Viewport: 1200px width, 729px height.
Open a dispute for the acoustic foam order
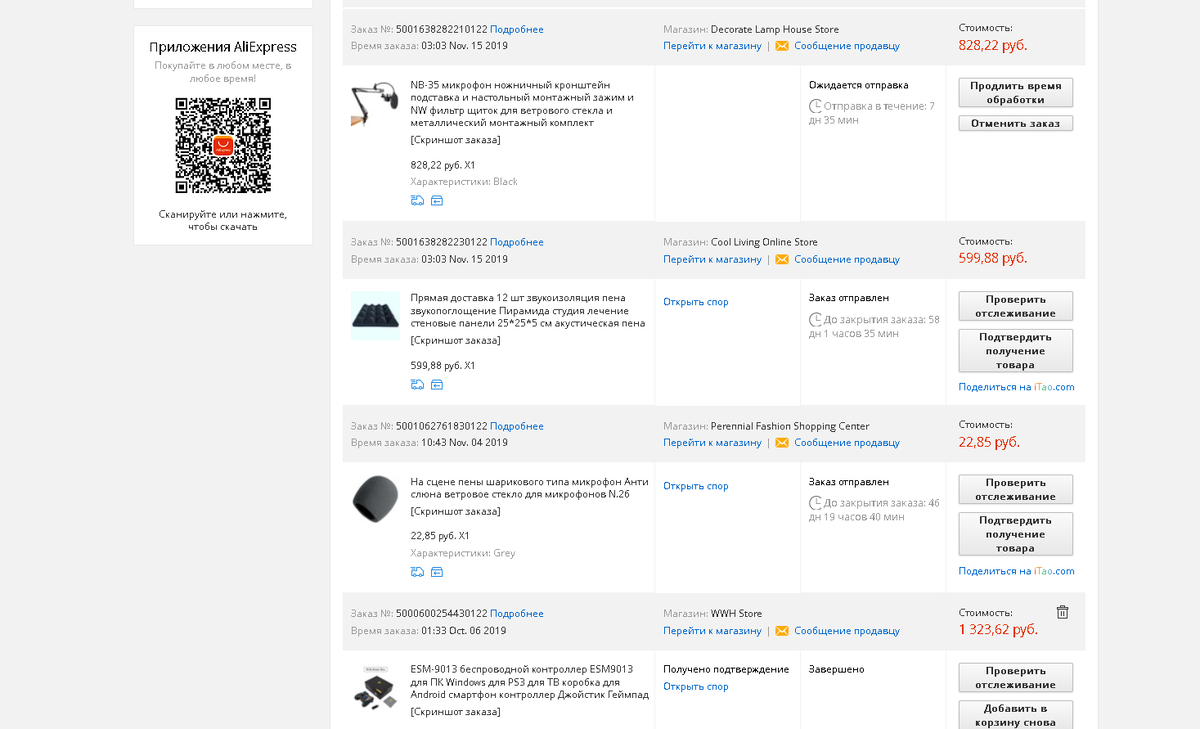(x=696, y=302)
